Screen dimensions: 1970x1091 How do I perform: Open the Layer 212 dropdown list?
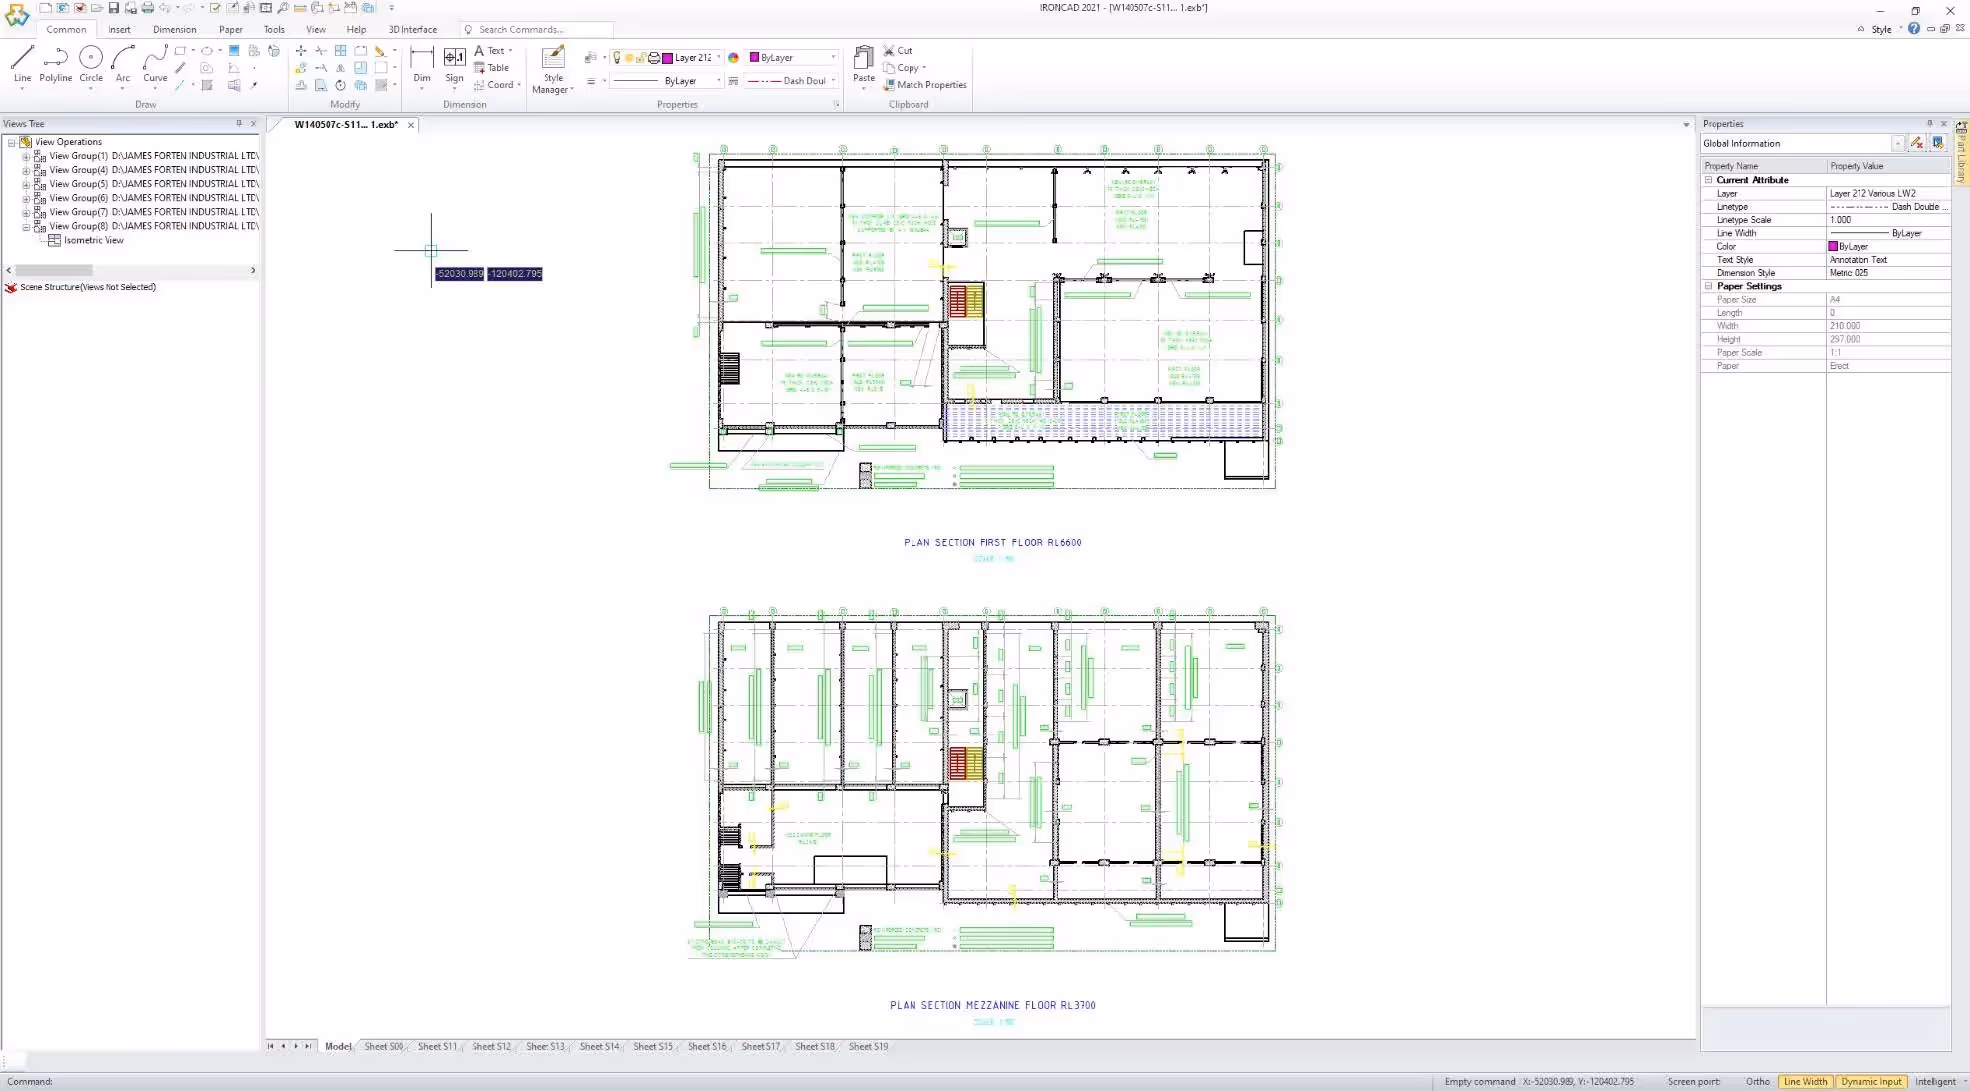[719, 57]
